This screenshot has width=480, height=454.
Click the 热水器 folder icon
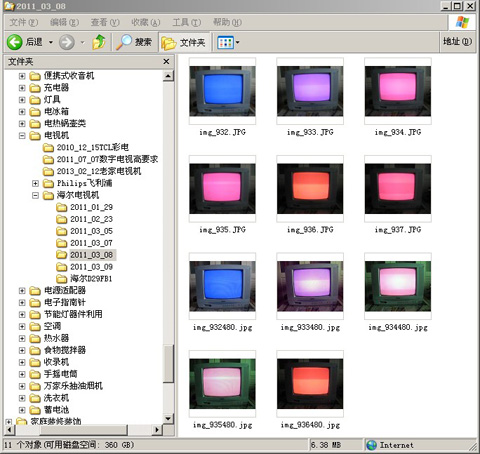[35, 338]
